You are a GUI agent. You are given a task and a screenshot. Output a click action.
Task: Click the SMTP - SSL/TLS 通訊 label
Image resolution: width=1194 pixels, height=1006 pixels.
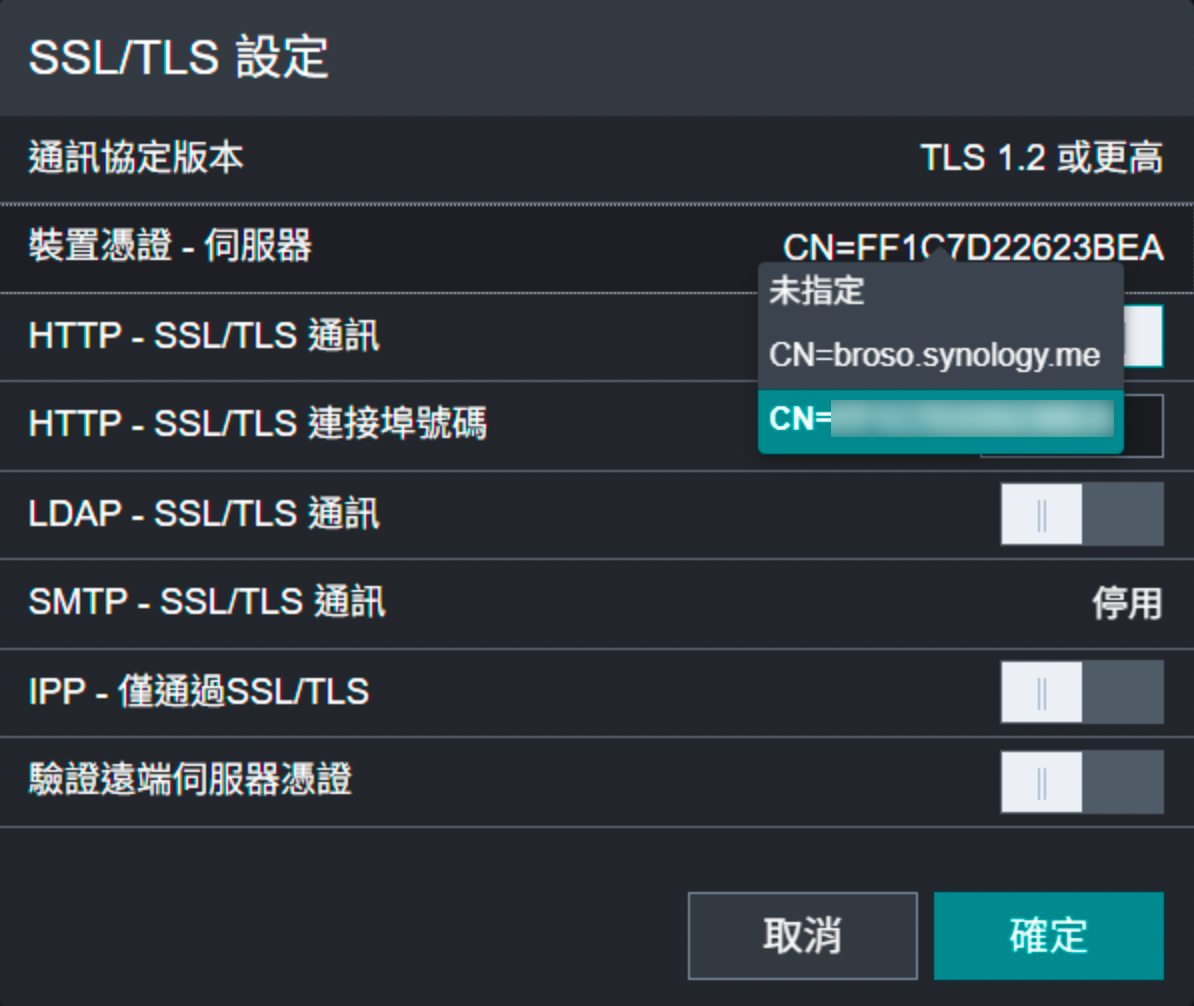click(207, 603)
